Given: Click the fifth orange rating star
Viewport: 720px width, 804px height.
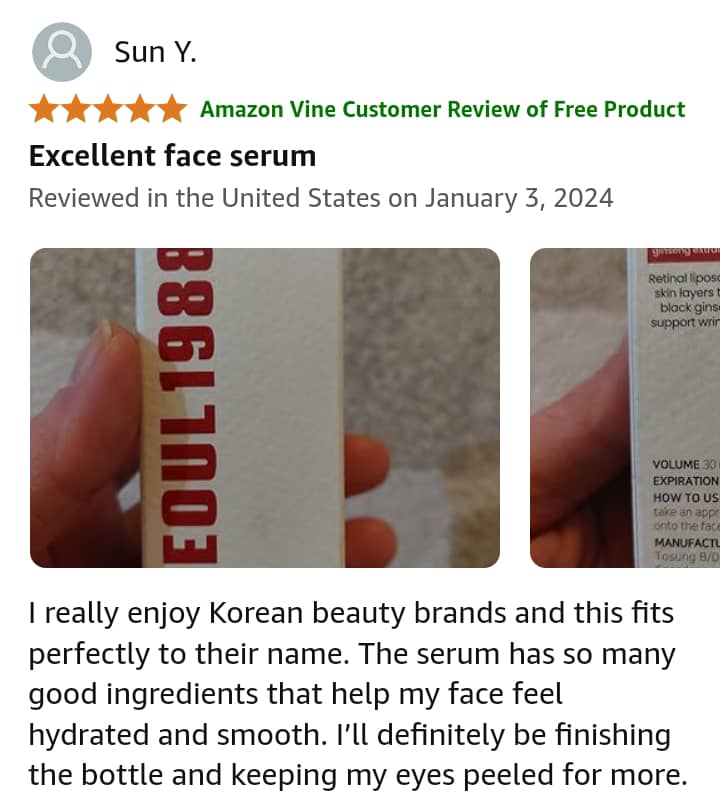Looking at the screenshot, I should (x=172, y=109).
